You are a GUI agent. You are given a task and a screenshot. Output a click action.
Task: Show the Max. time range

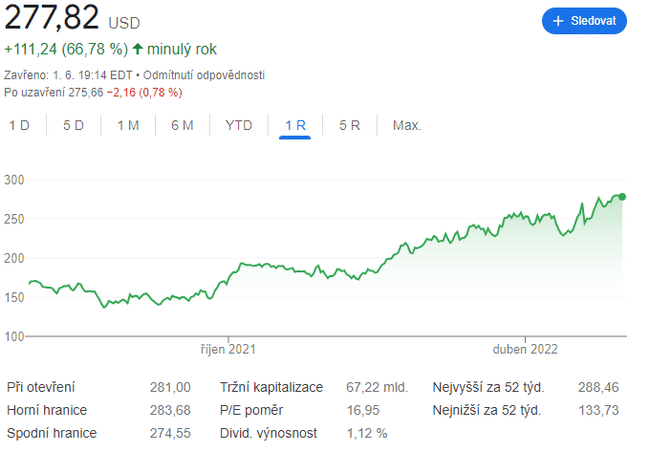pyautogui.click(x=406, y=125)
